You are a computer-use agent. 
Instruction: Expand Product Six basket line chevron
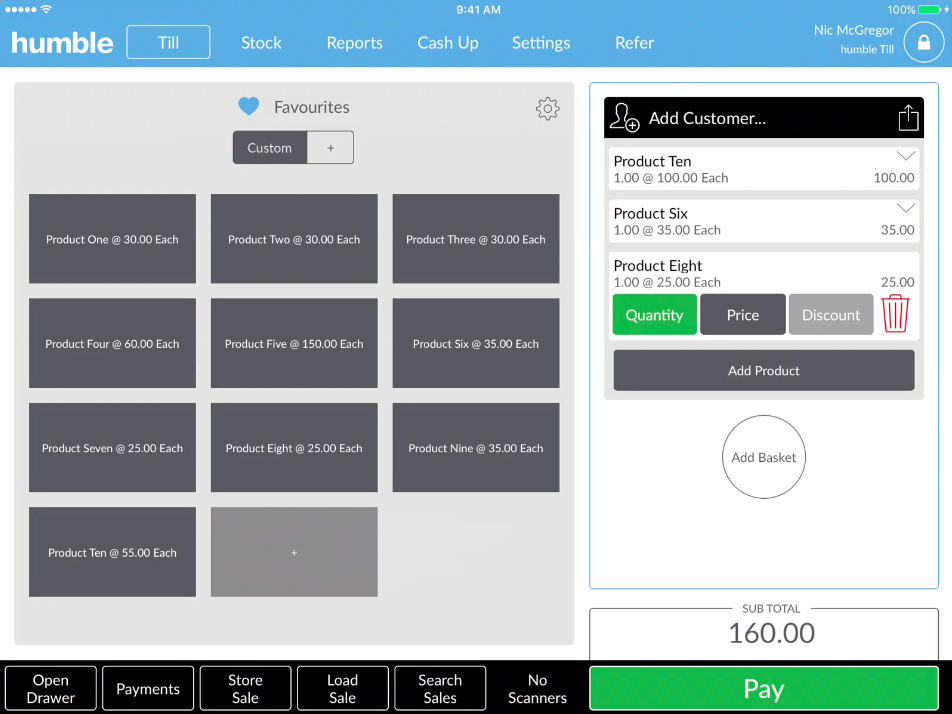(x=906, y=208)
